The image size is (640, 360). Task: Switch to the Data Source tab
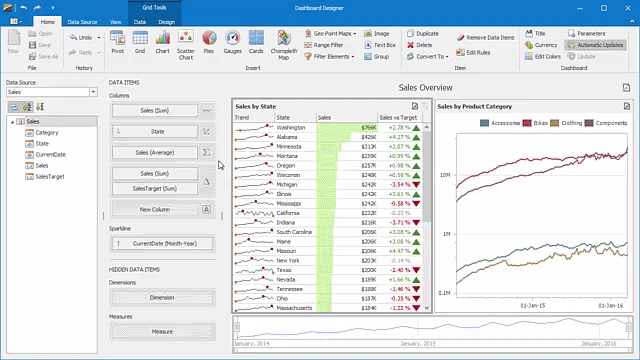click(82, 22)
